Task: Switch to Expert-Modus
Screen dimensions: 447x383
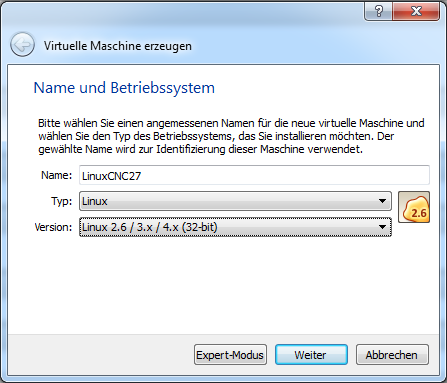Action: pyautogui.click(x=230, y=355)
